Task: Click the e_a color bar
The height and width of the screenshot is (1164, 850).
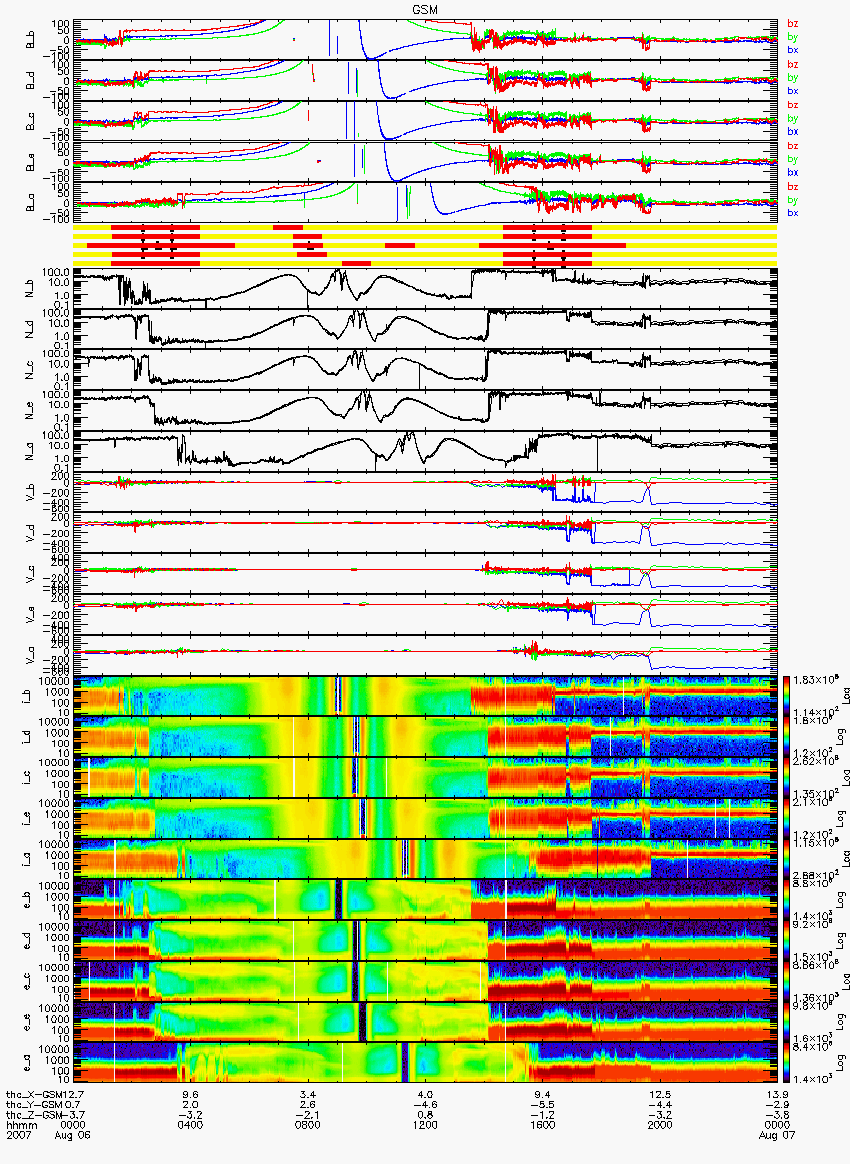Action: click(786, 1064)
